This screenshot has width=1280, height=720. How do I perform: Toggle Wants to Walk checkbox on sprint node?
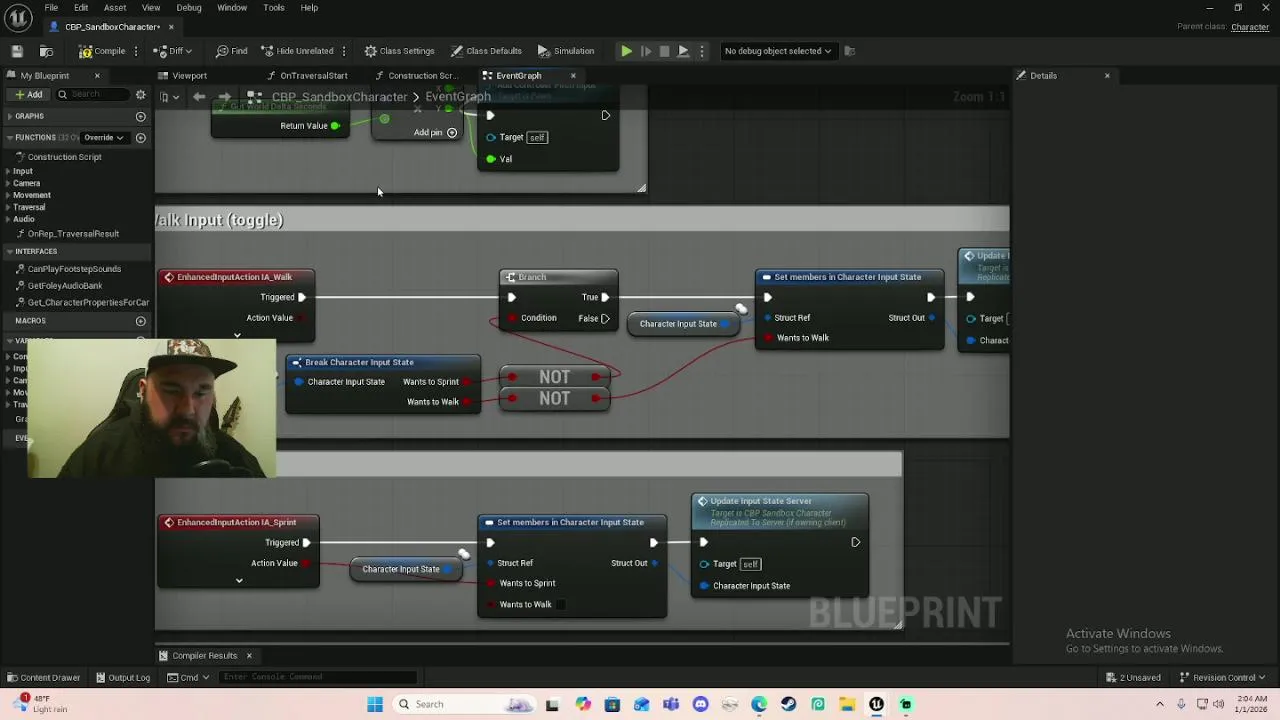pos(560,604)
